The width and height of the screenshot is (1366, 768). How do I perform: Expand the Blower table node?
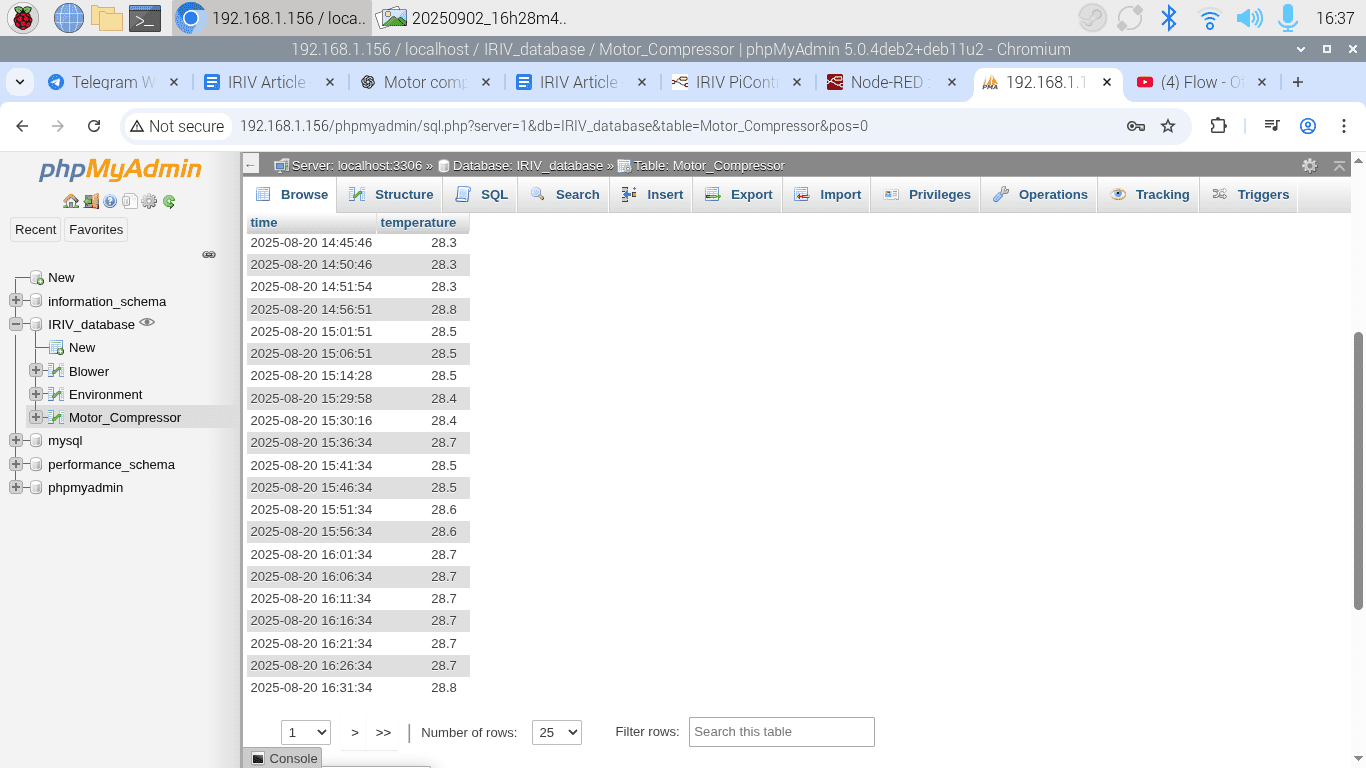pos(36,371)
